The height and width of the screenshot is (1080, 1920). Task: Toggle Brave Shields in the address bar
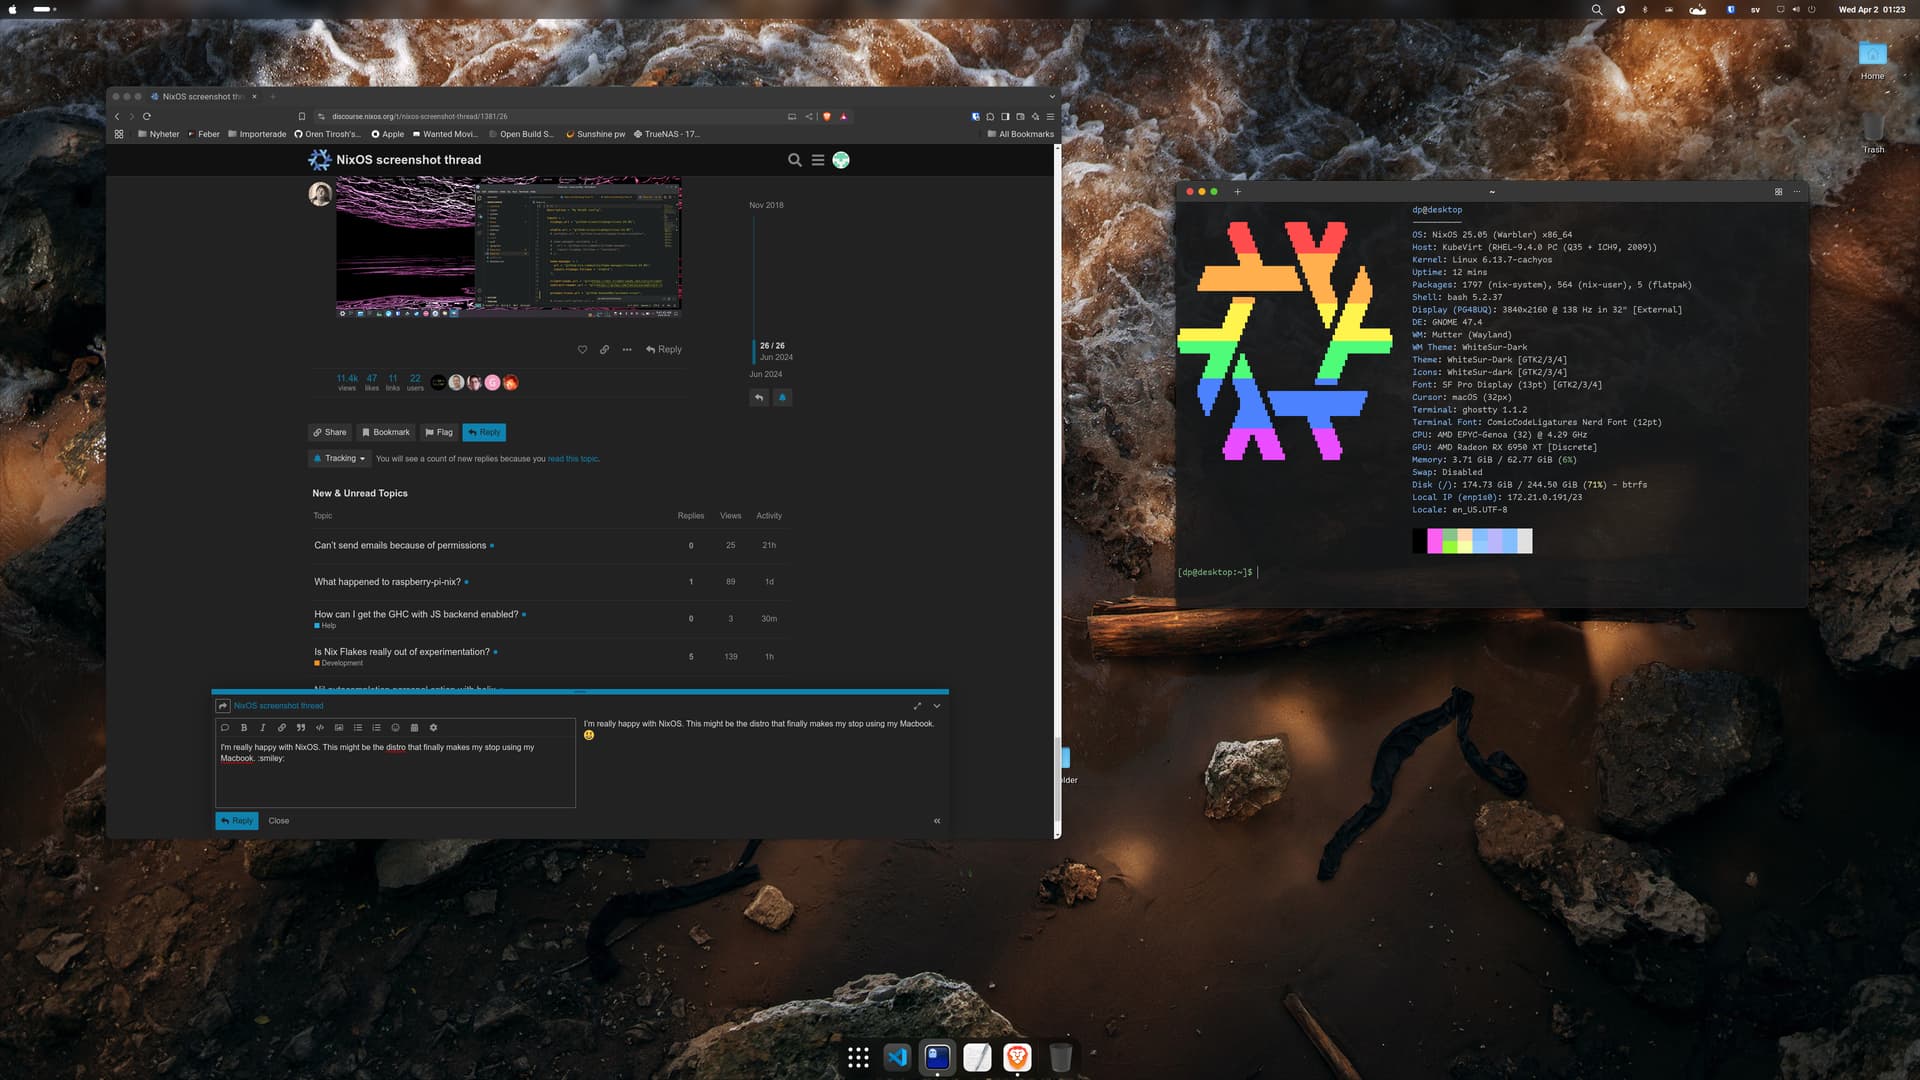coord(826,116)
